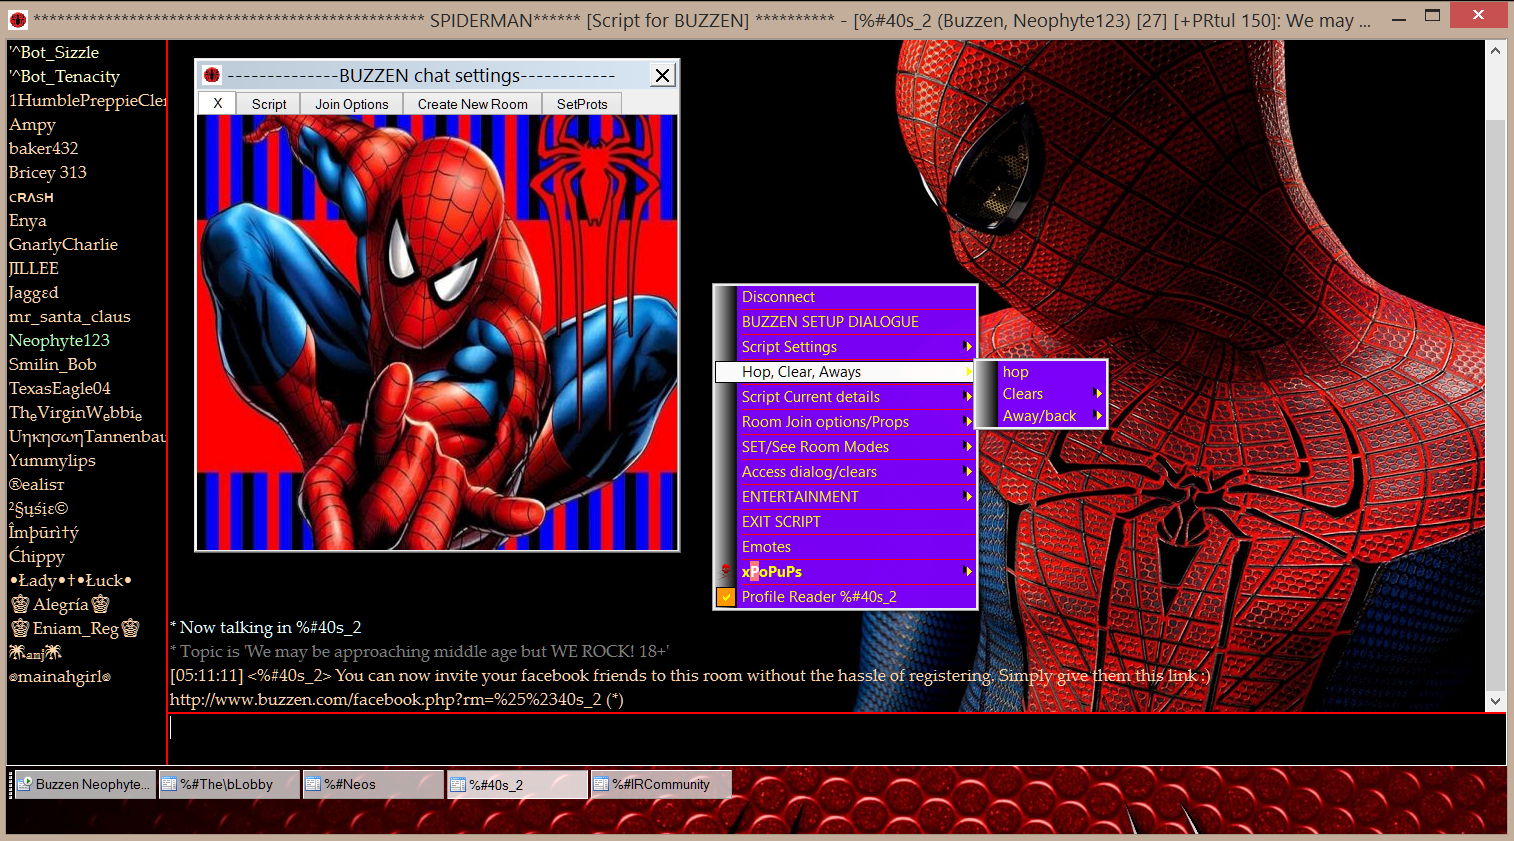Screen dimensions: 1514x841
Task: Select baker432 in the nick list
Action: 43,148
